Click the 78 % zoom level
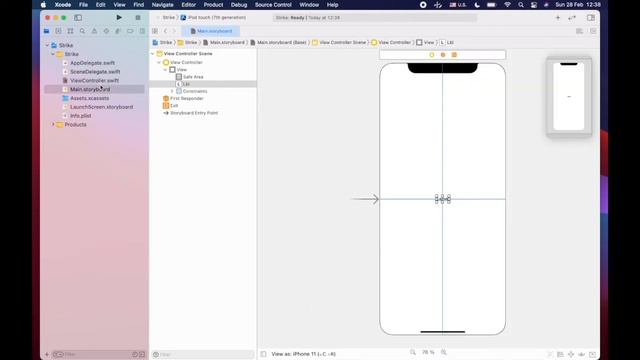This screenshot has width=640, height=360. tap(428, 352)
